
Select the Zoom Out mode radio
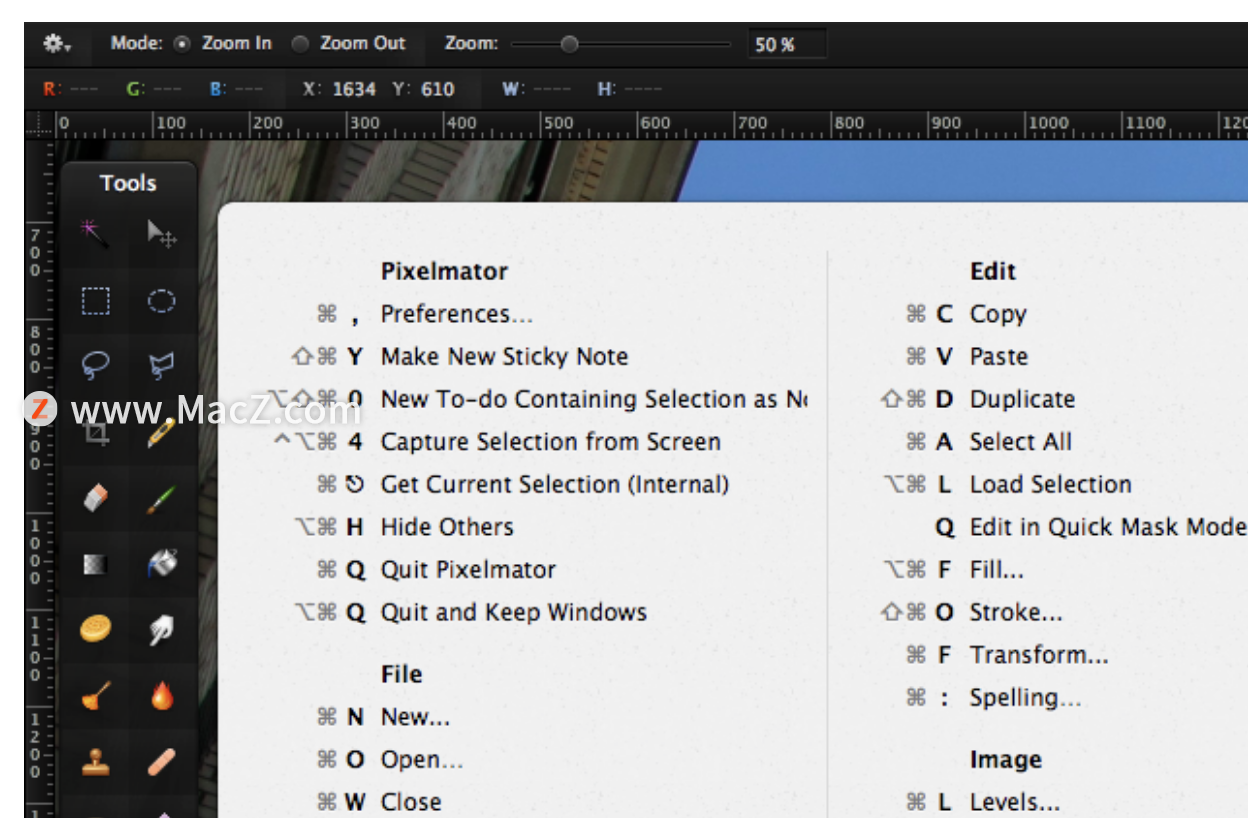[x=300, y=44]
